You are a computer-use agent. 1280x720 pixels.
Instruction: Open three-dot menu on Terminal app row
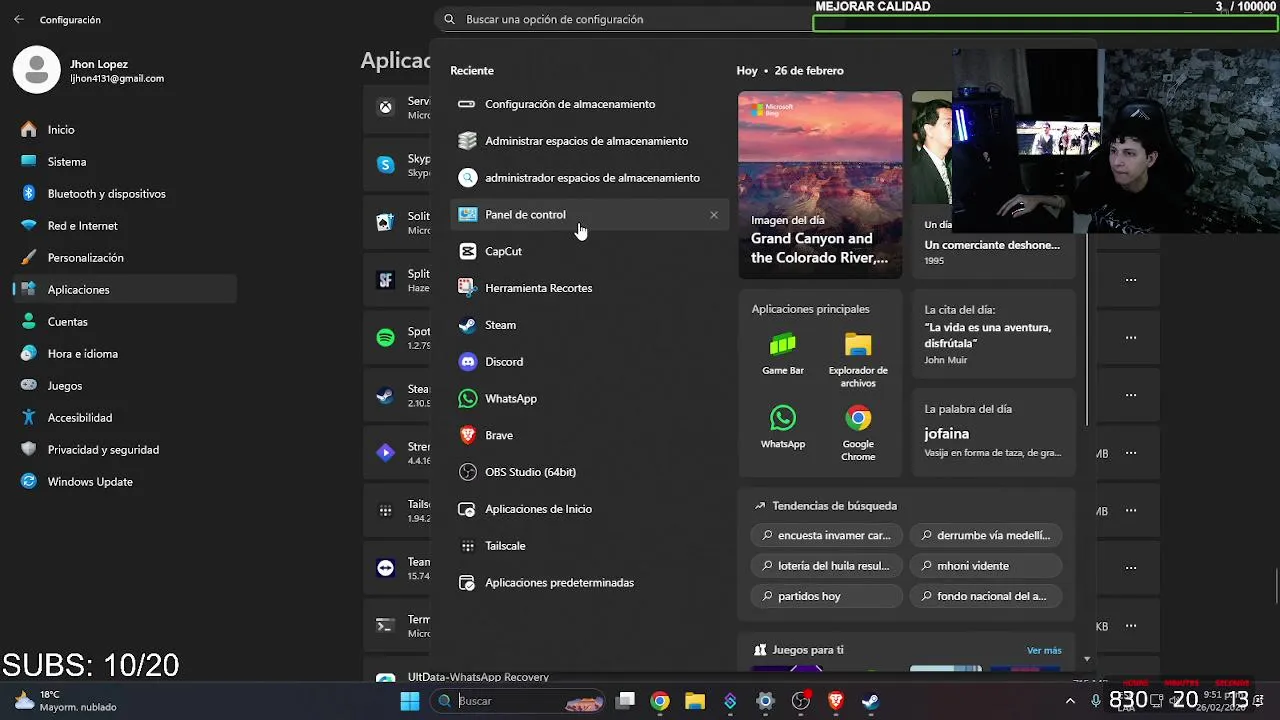click(1131, 626)
